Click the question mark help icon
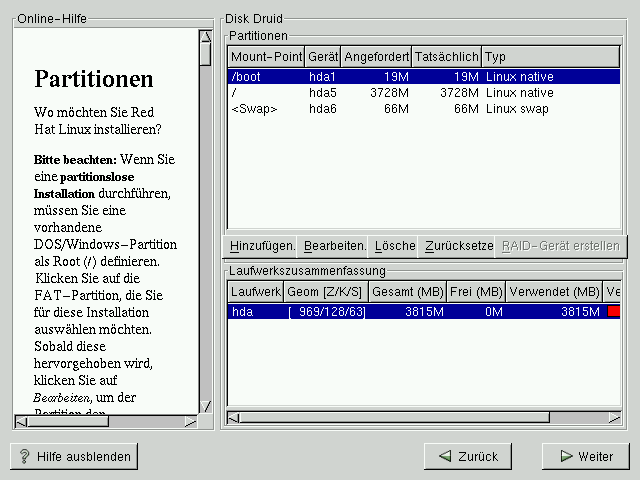This screenshot has width=640, height=480. (24, 456)
